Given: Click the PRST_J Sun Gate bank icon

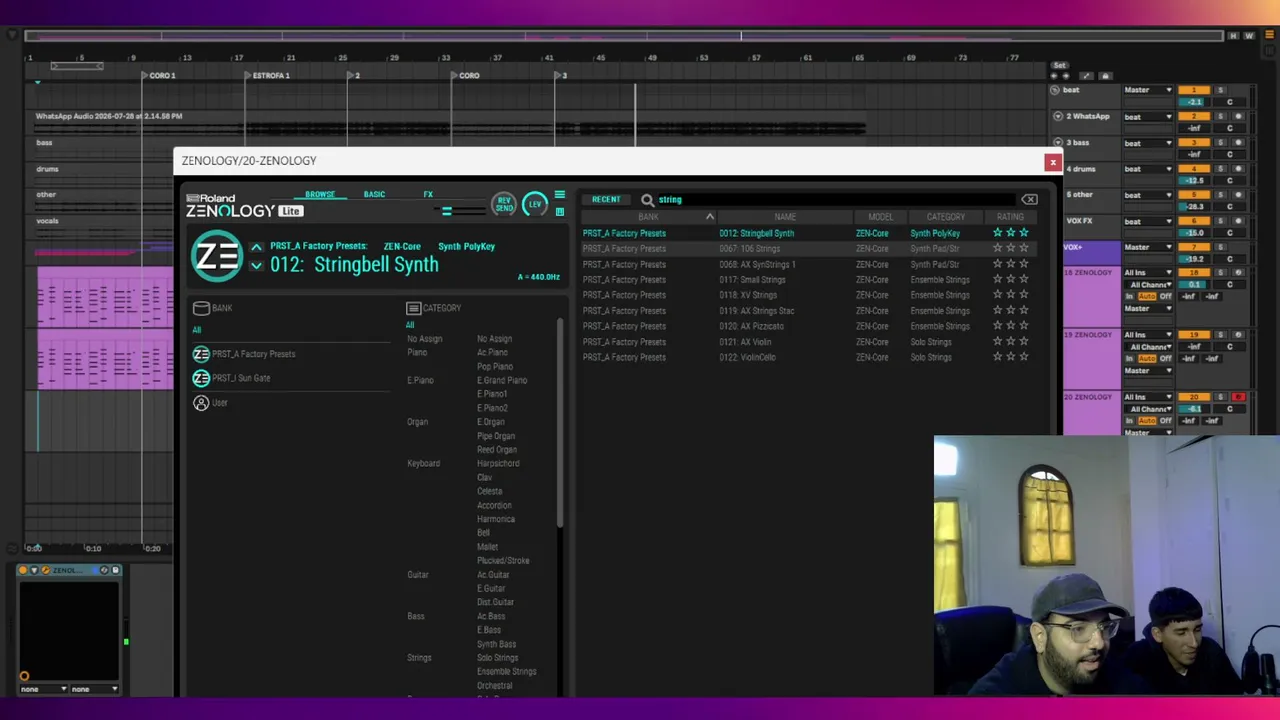Looking at the screenshot, I should pos(201,378).
